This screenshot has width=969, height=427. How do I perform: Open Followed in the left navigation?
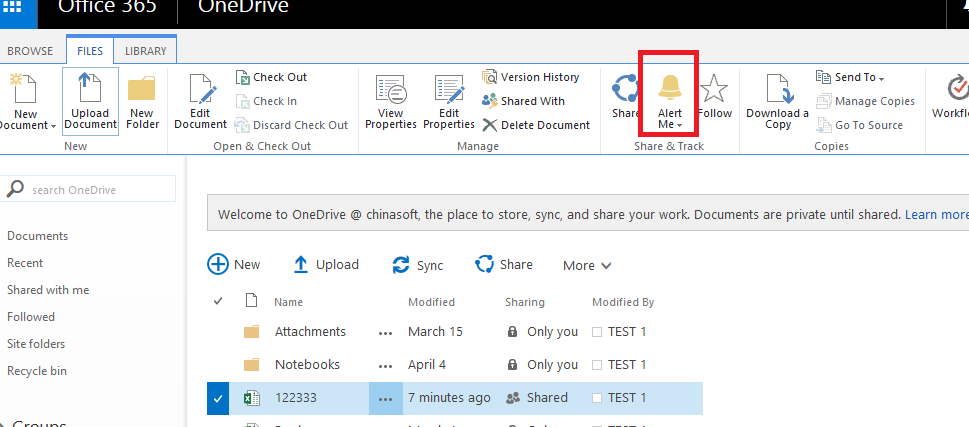coord(31,317)
